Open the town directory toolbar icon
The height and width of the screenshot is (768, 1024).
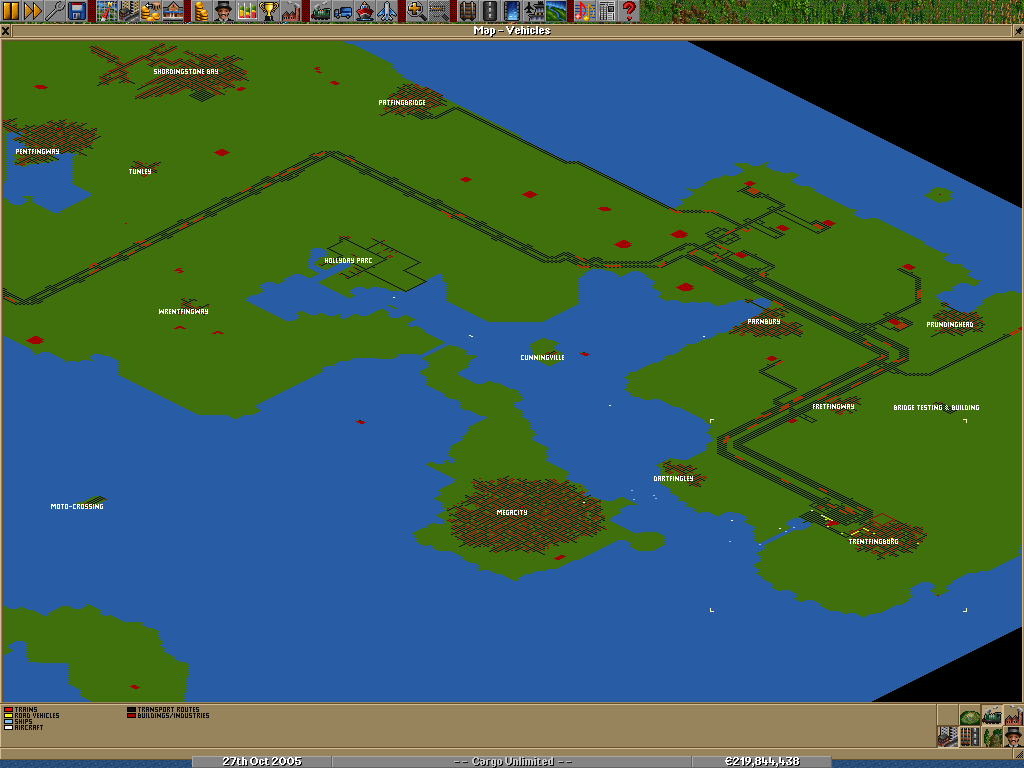click(x=129, y=11)
